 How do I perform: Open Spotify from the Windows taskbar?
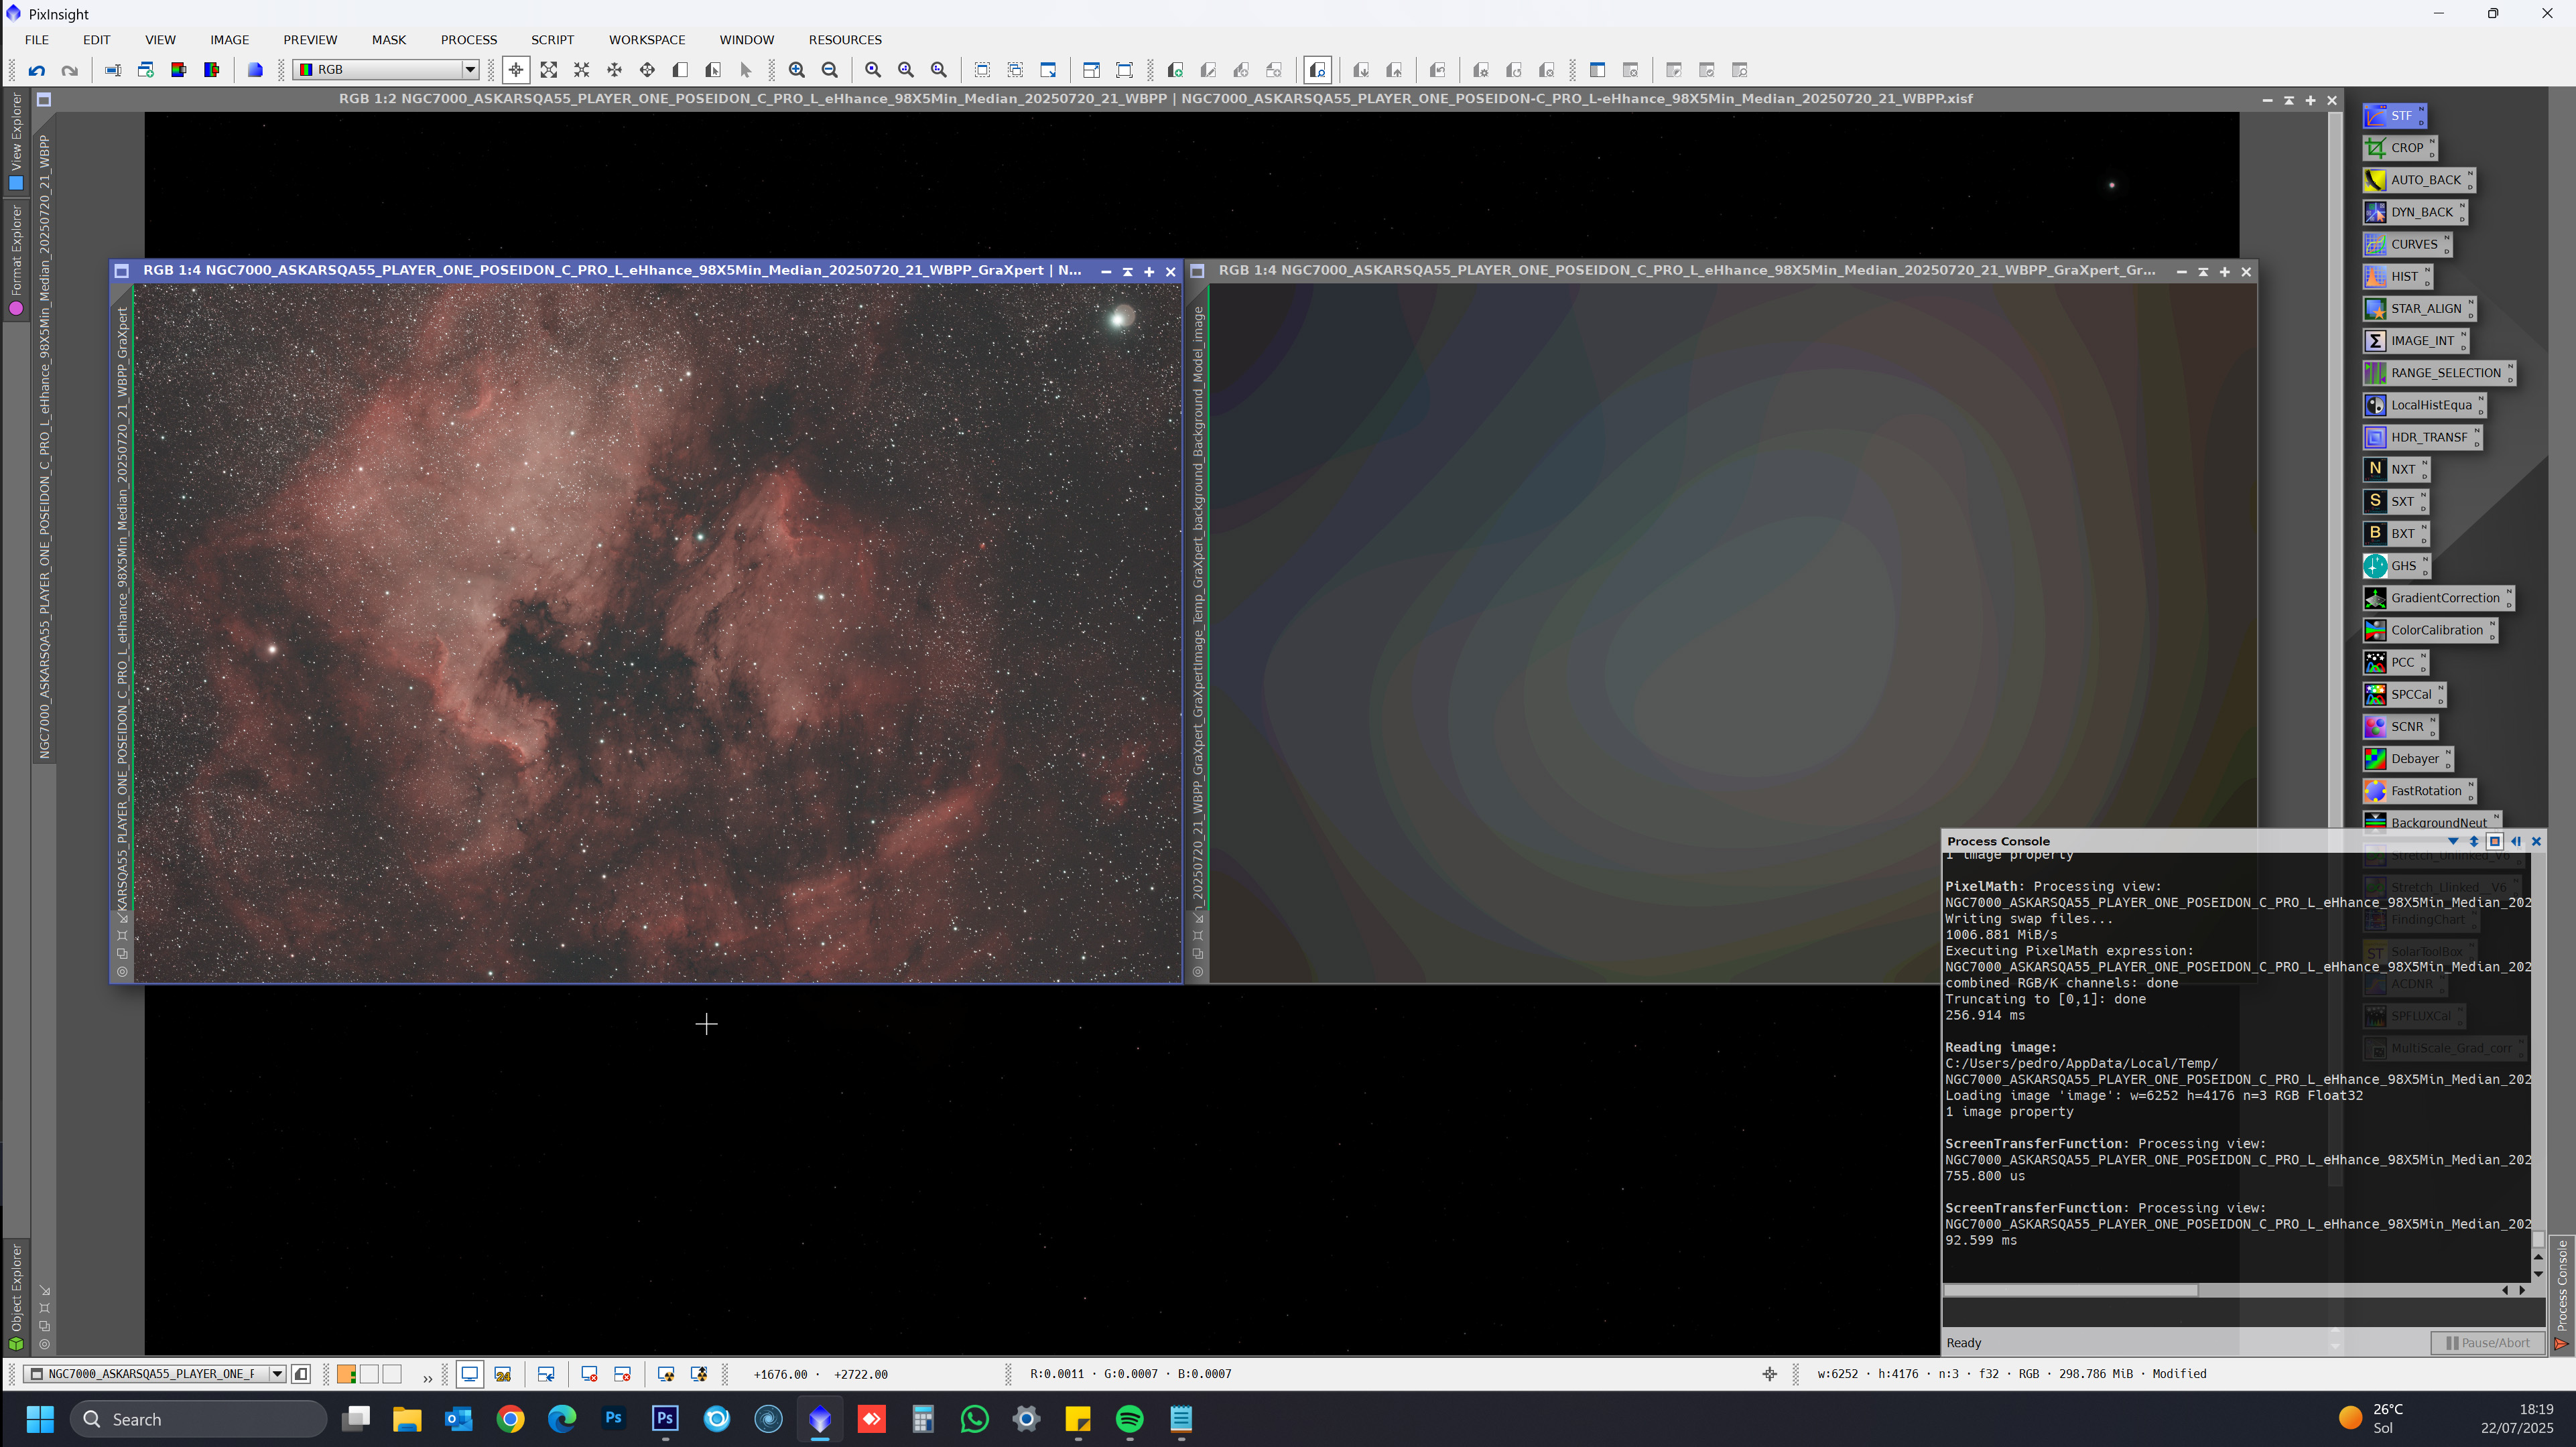pyautogui.click(x=1129, y=1419)
